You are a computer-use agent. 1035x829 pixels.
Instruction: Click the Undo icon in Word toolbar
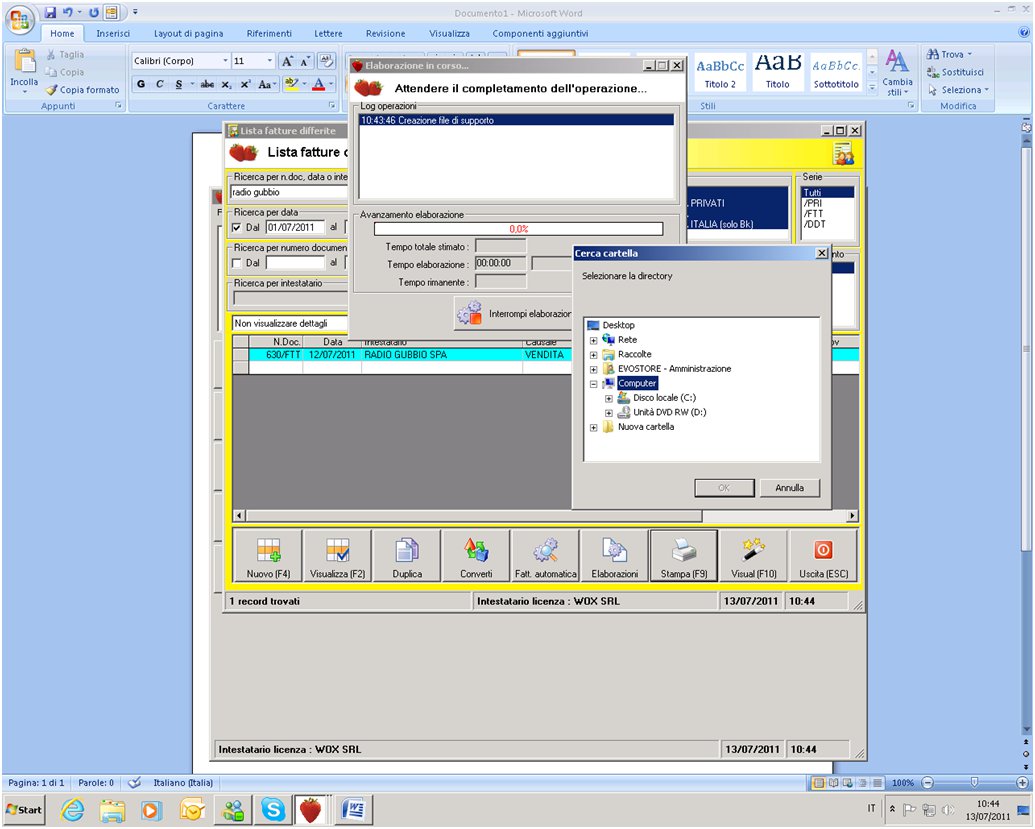[x=67, y=13]
